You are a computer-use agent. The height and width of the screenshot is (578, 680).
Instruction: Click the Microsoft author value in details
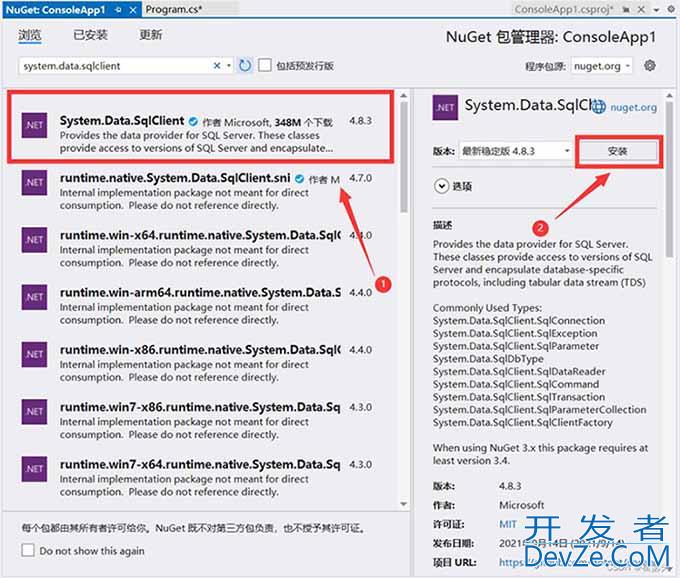[x=521, y=505]
